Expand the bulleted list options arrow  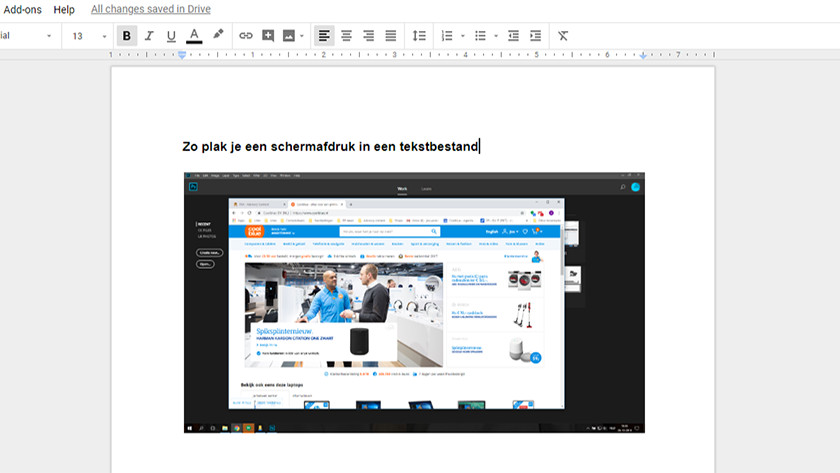496,36
